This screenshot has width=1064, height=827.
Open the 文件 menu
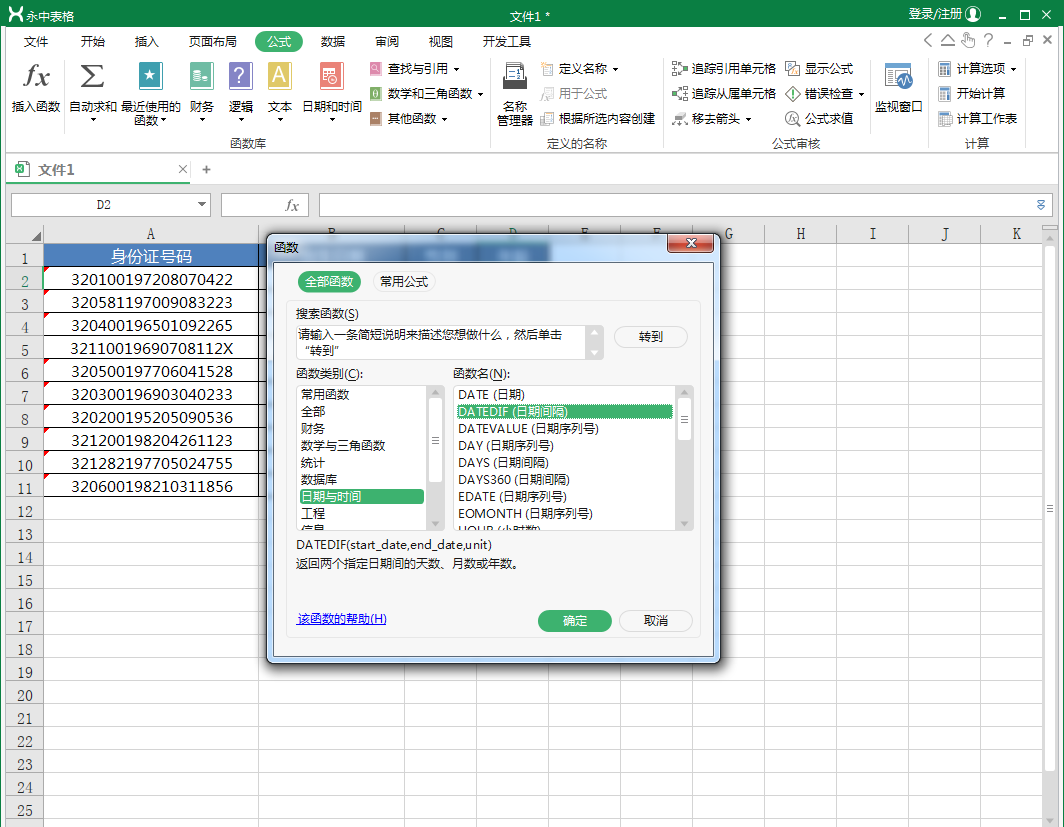click(36, 41)
